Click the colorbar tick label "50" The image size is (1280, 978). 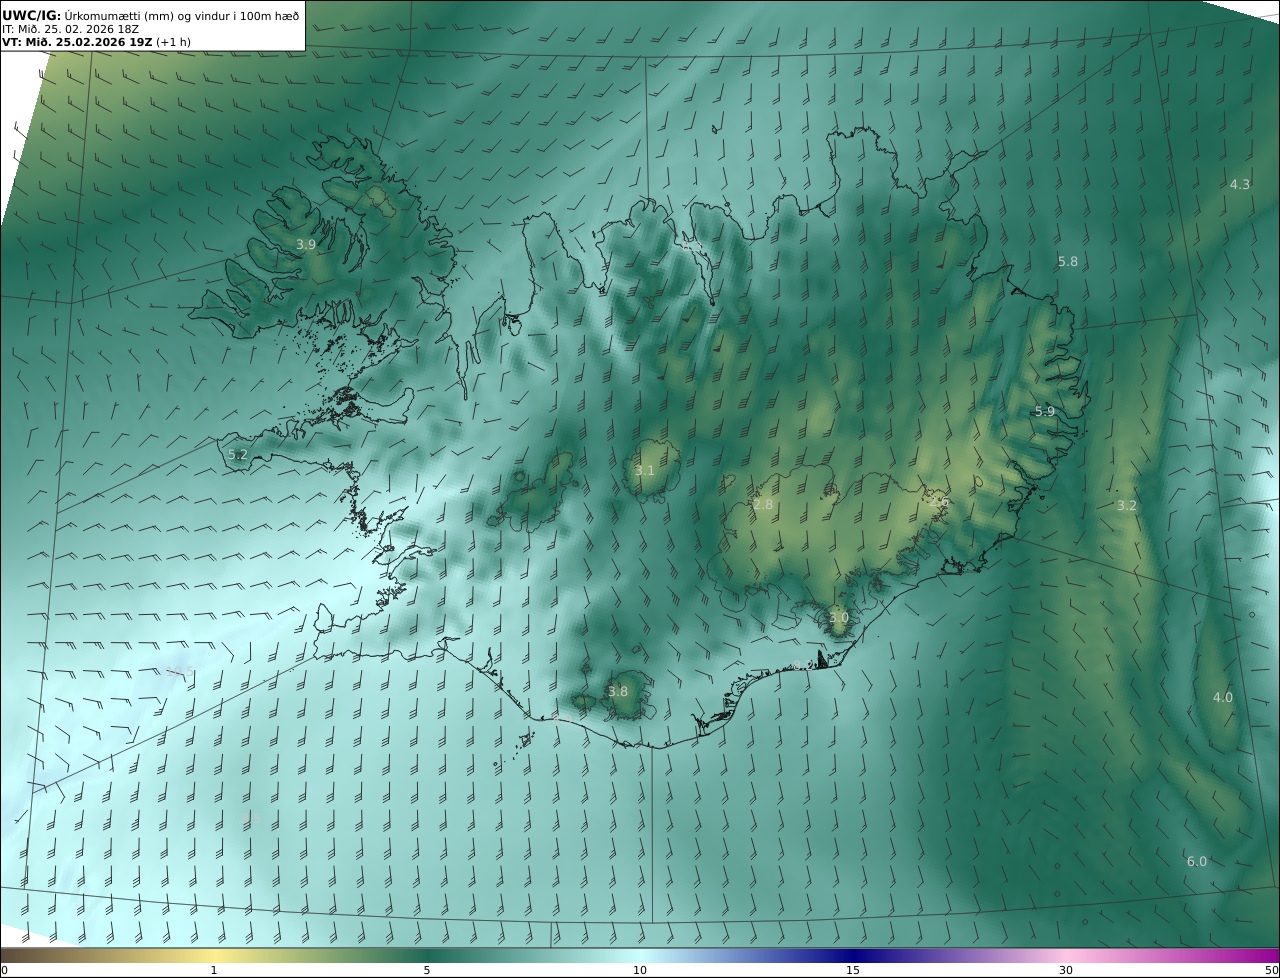(x=1272, y=970)
